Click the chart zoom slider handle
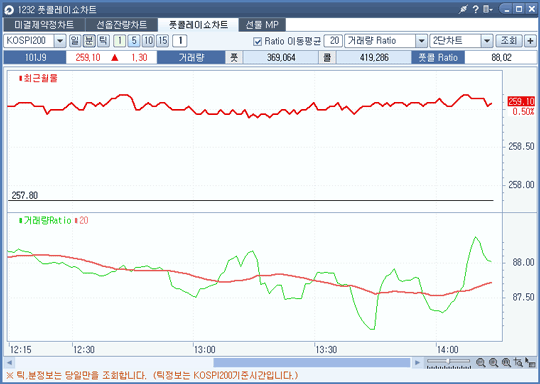Image resolution: width=540 pixels, height=384 pixels. tap(448, 361)
